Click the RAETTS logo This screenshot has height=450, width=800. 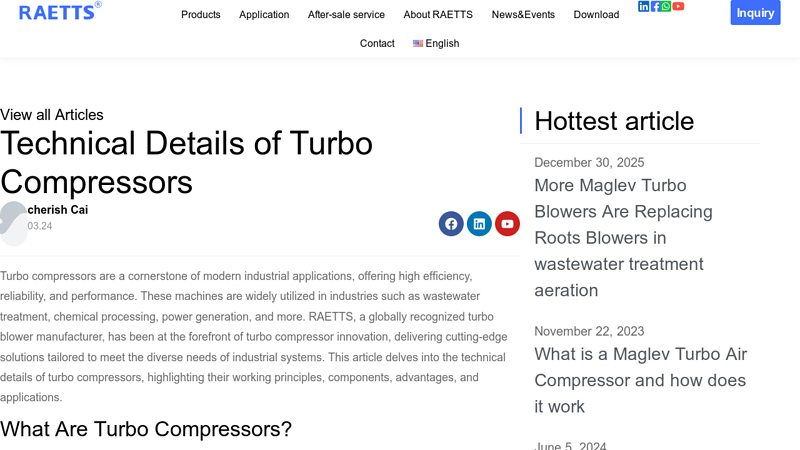point(60,11)
